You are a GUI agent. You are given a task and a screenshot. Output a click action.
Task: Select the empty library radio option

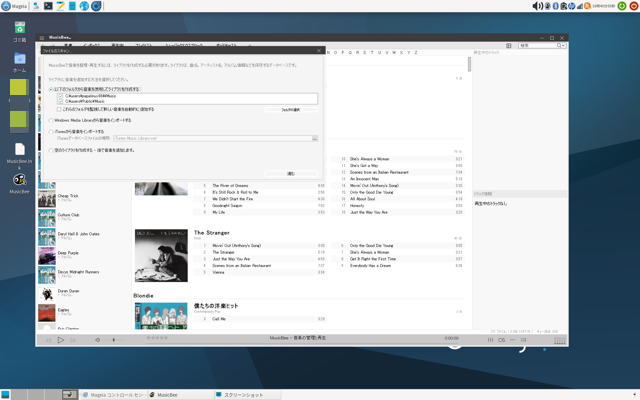point(52,150)
